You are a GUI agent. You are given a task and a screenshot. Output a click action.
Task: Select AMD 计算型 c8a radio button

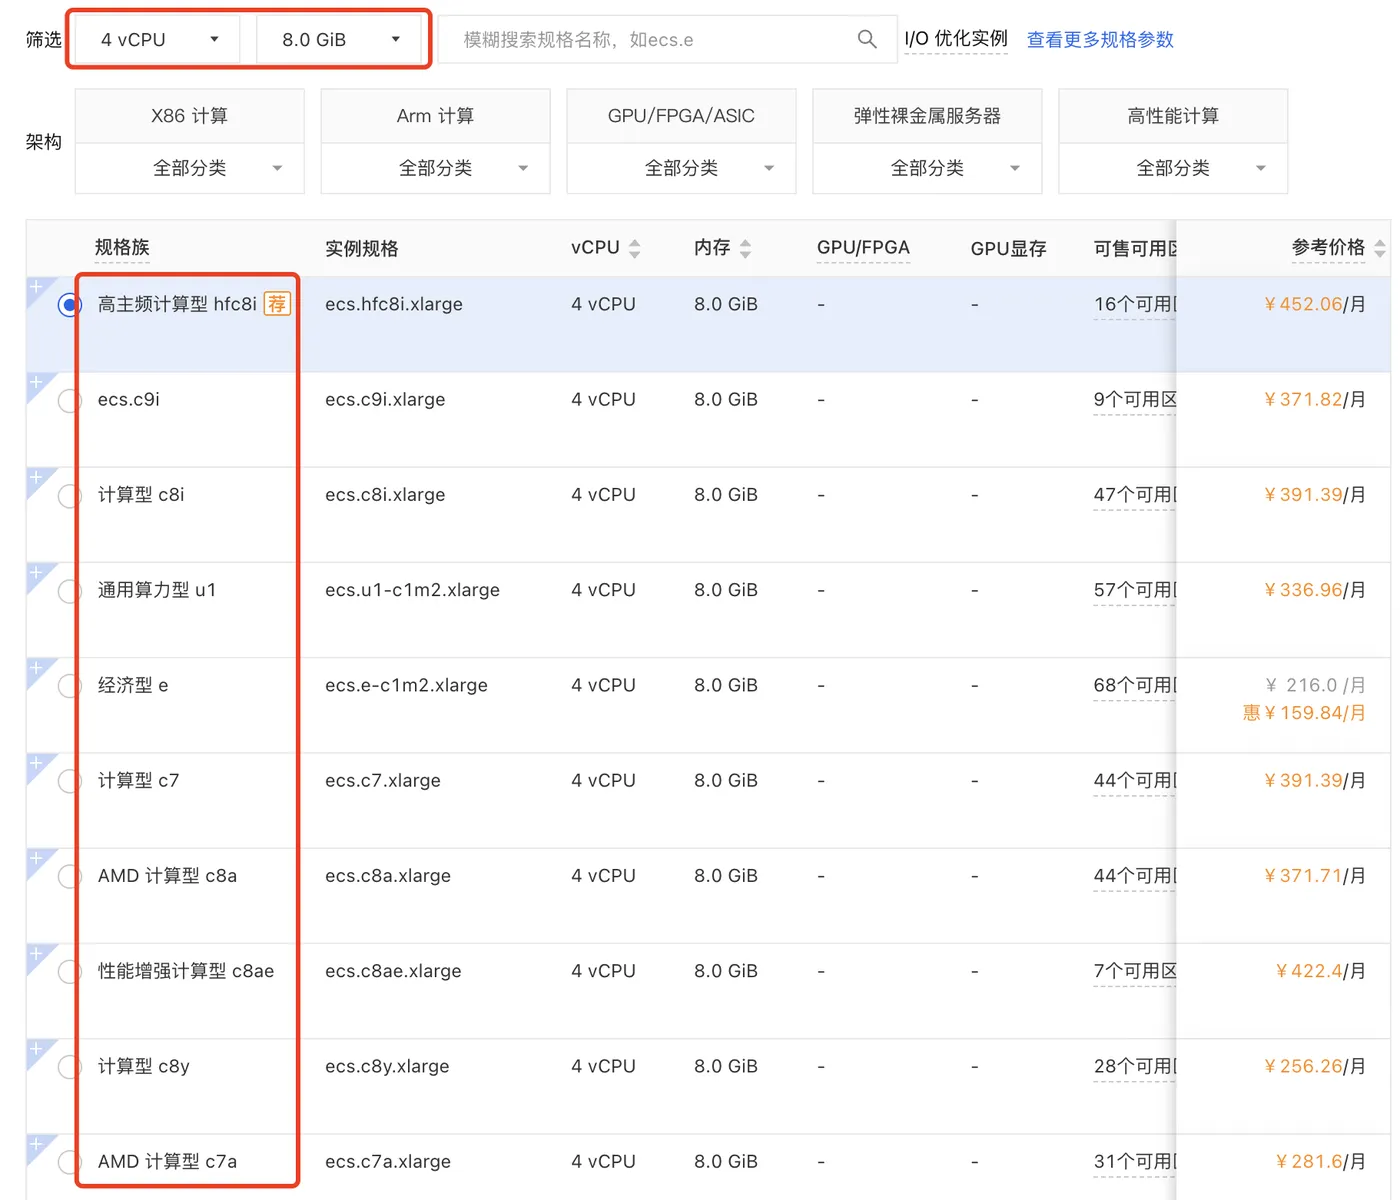69,877
